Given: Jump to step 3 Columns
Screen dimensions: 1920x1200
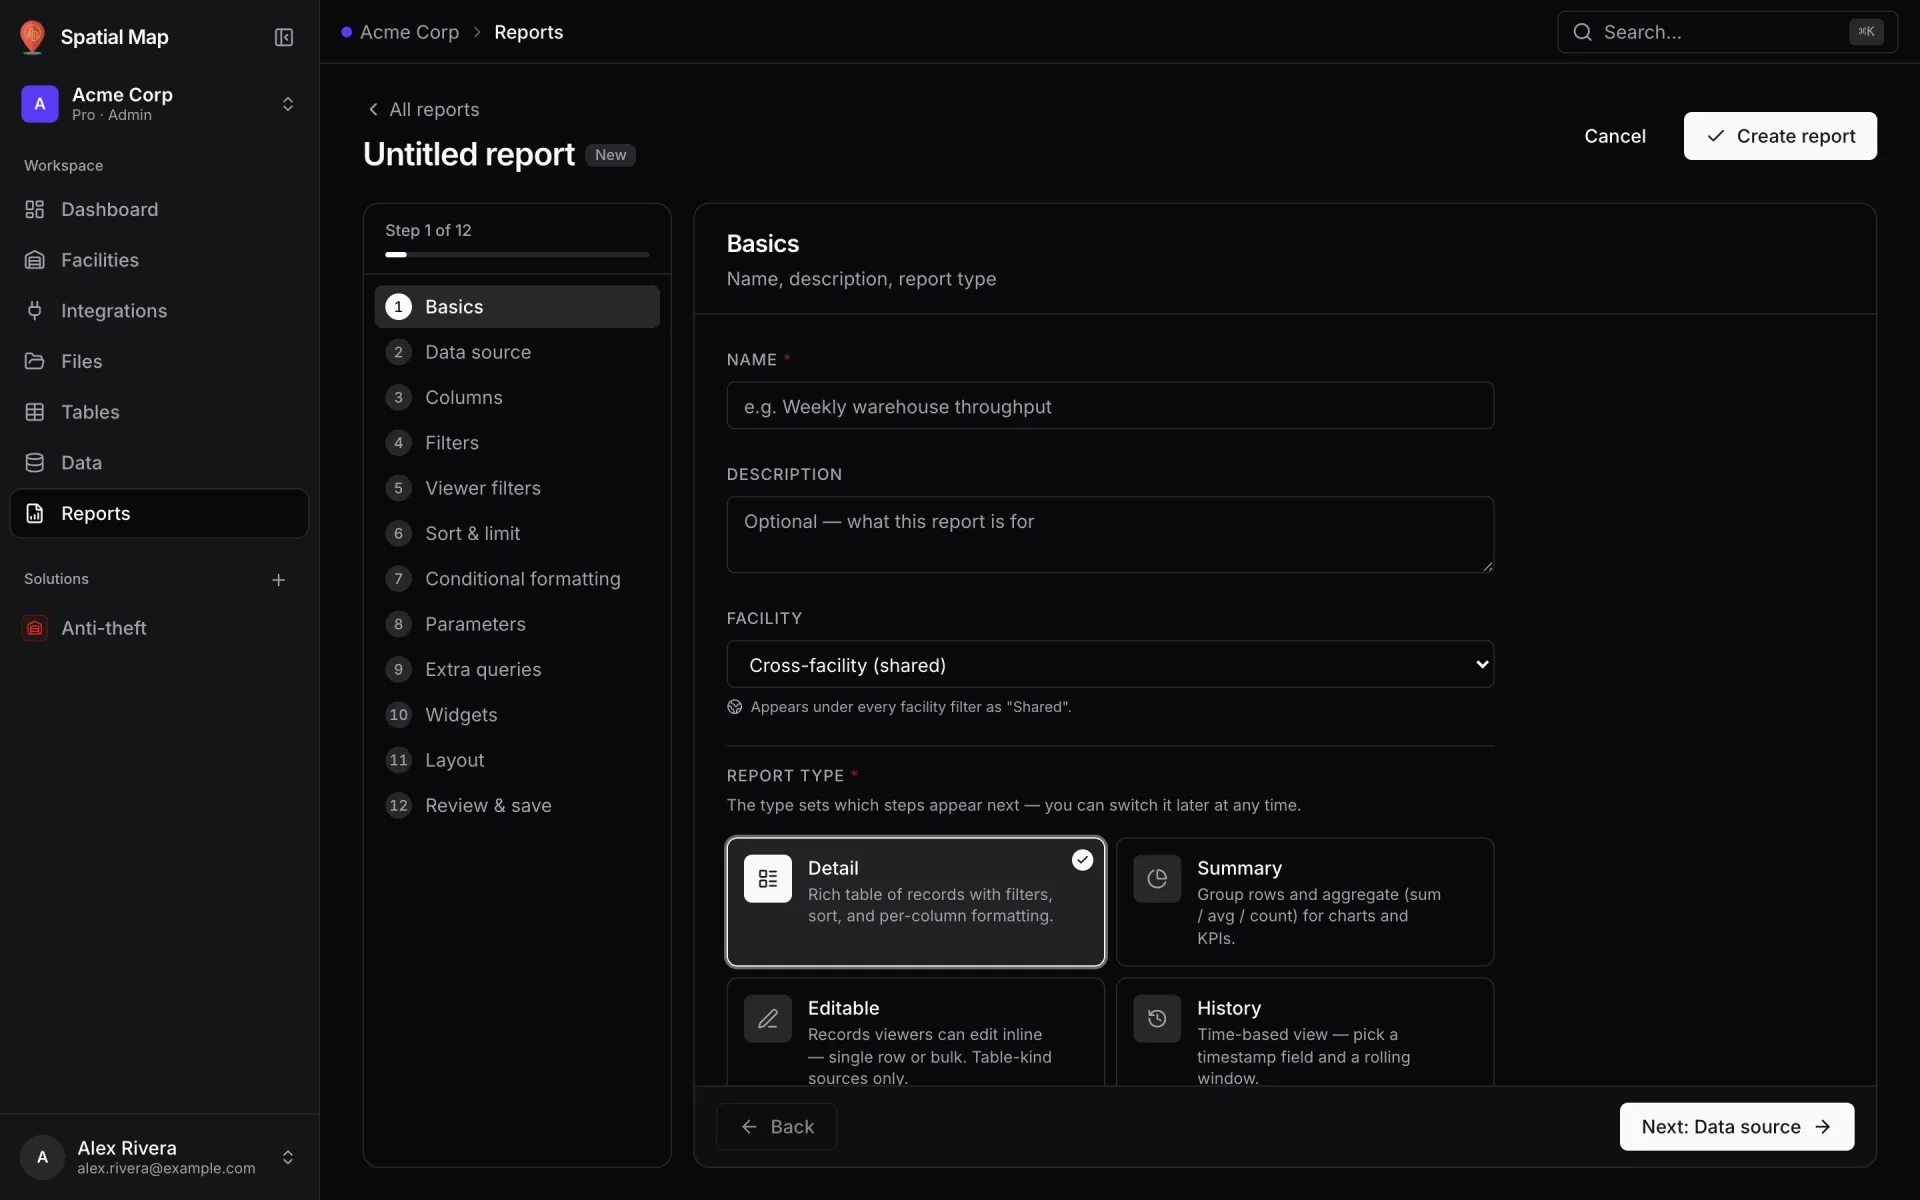Looking at the screenshot, I should click(517, 397).
